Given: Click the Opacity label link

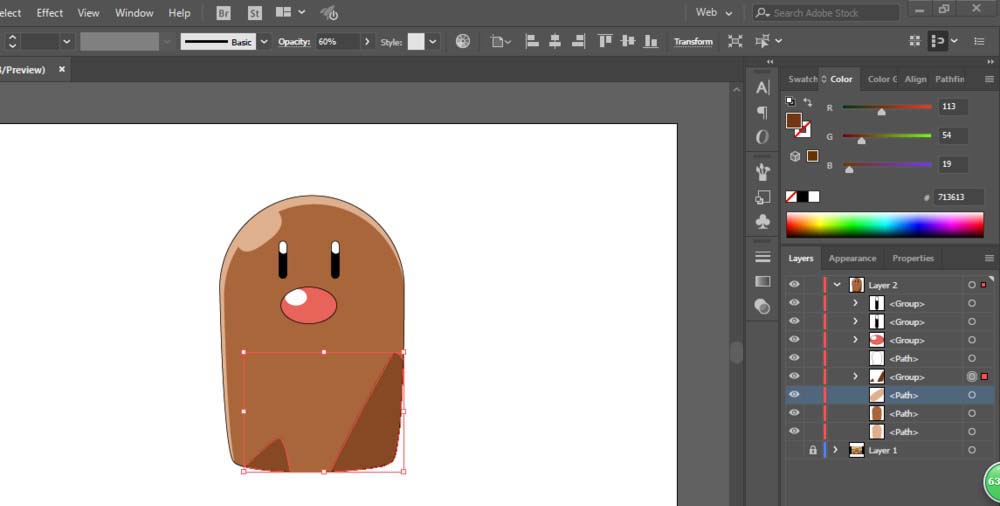Looking at the screenshot, I should [294, 41].
